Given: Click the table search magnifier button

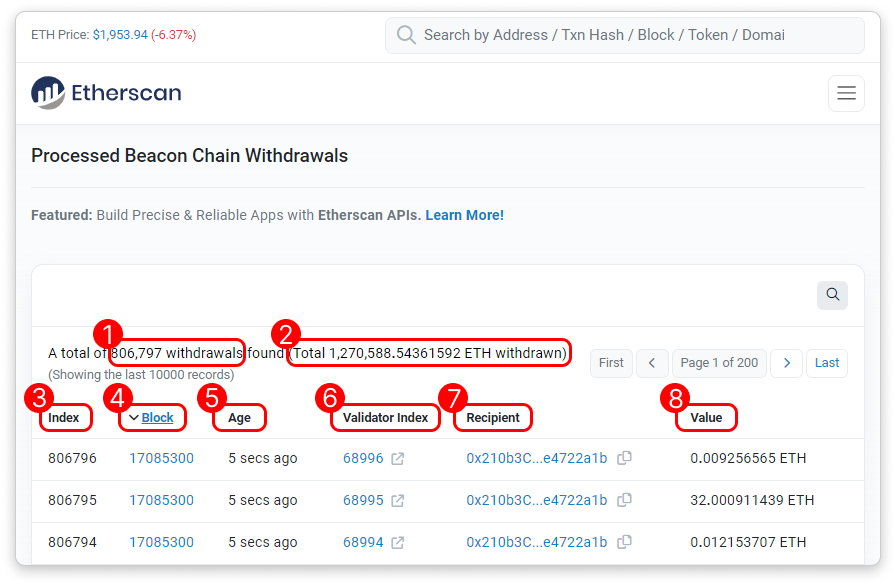Looking at the screenshot, I should tap(832, 295).
